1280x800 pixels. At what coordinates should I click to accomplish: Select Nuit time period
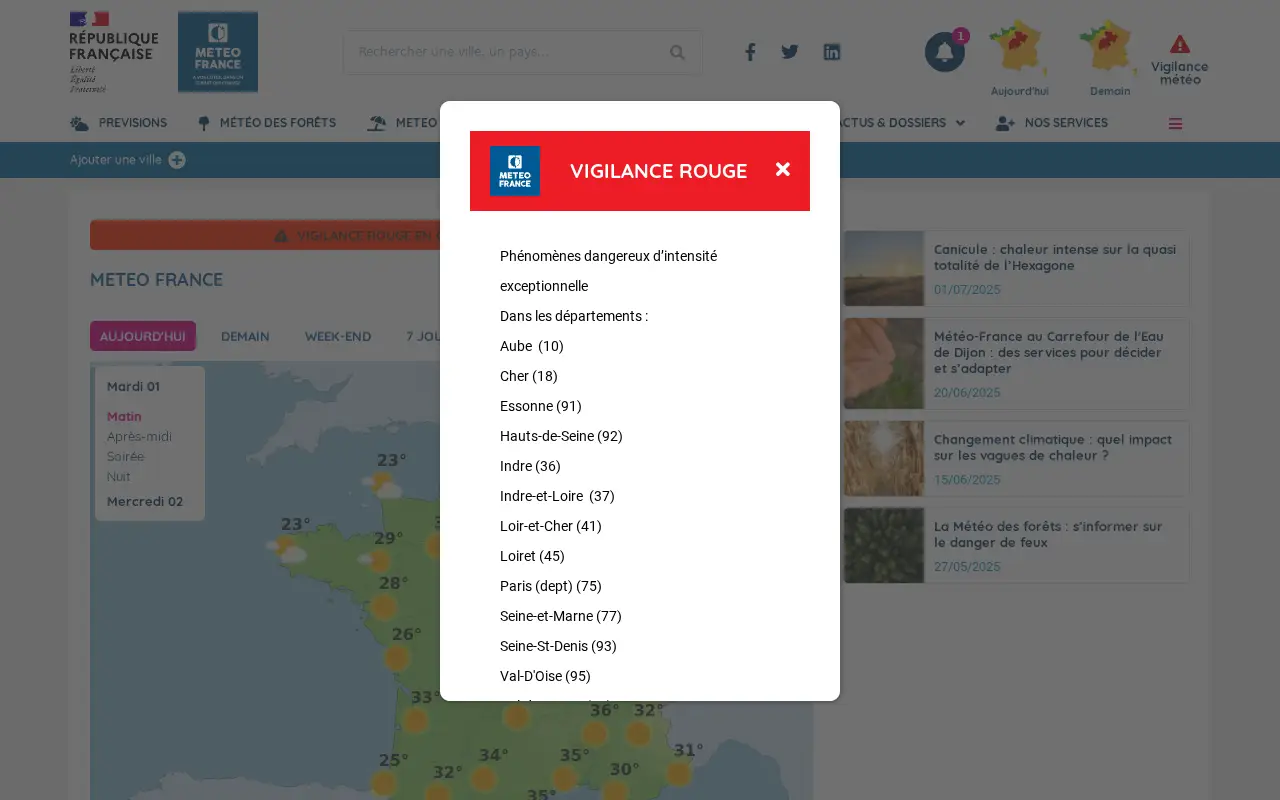coord(119,476)
